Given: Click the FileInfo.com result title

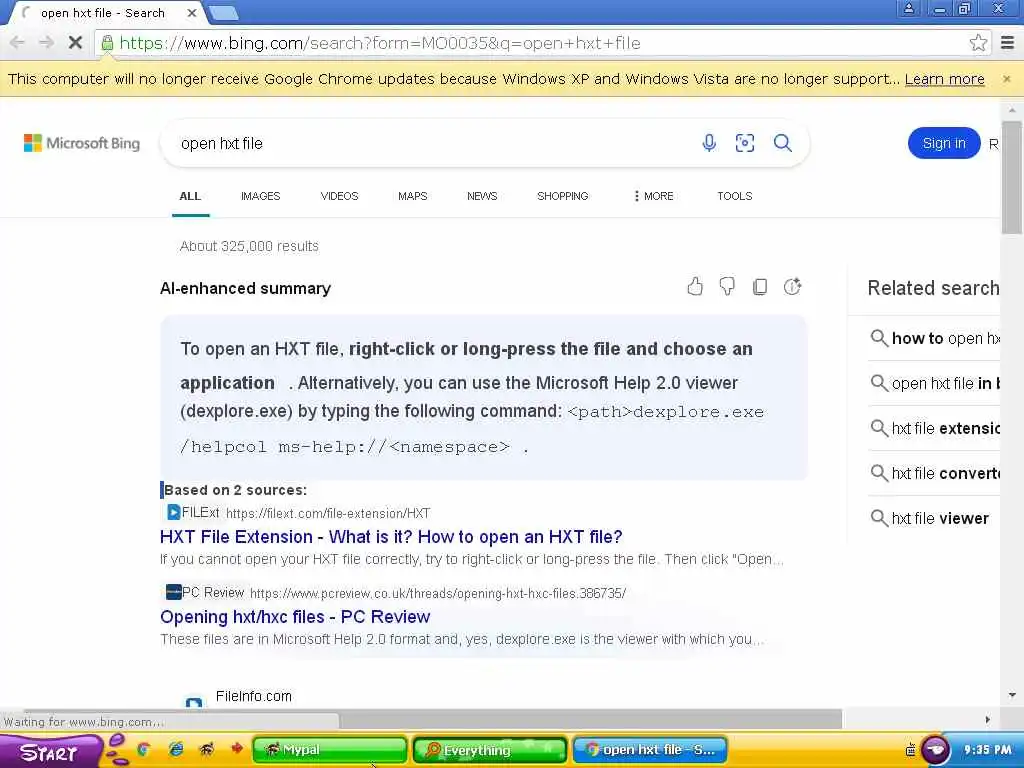Looking at the screenshot, I should (x=253, y=696).
